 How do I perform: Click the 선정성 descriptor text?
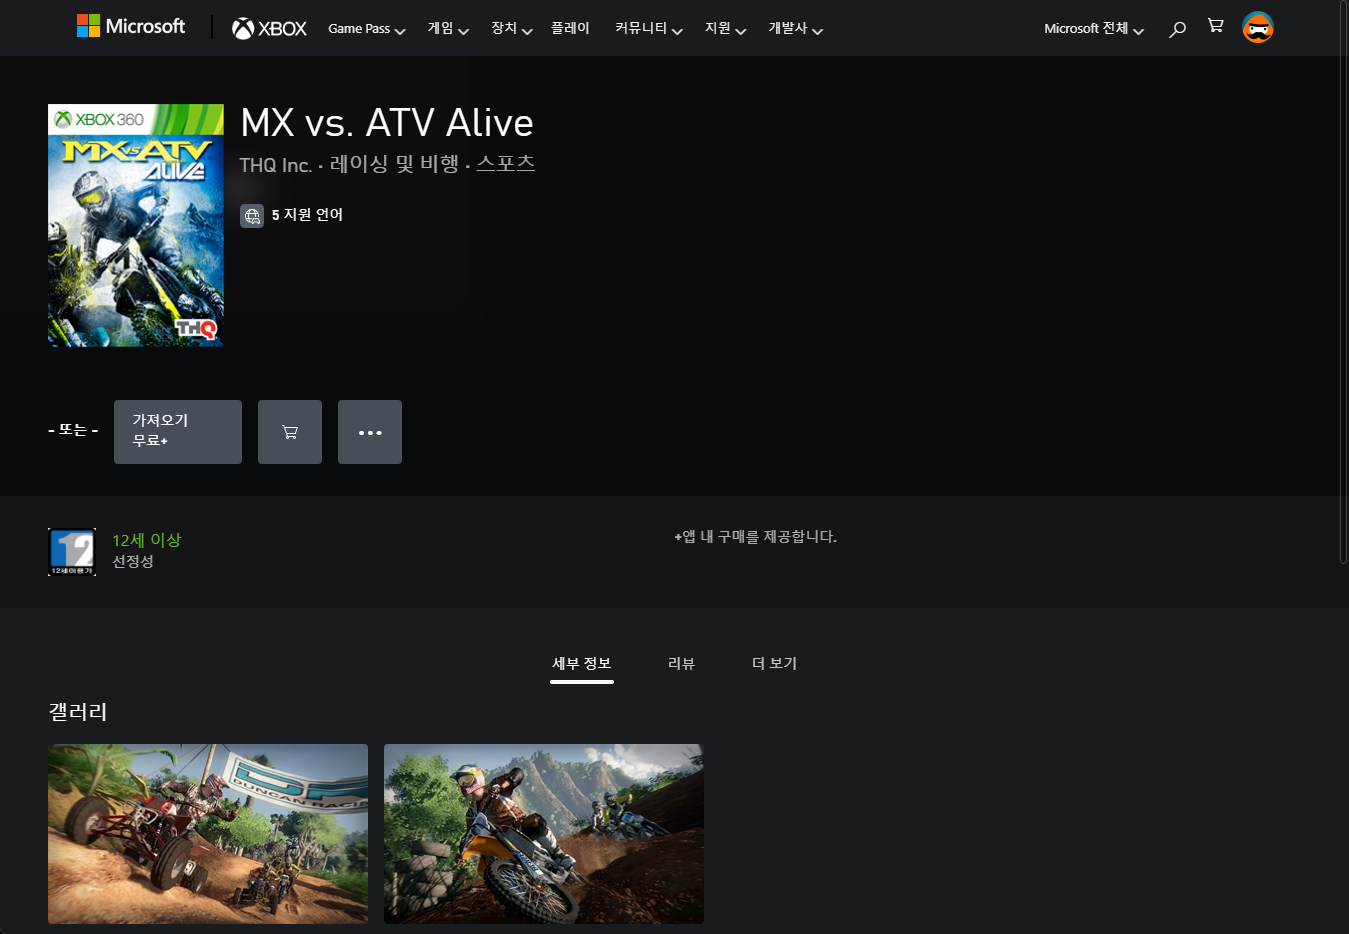pyautogui.click(x=133, y=562)
